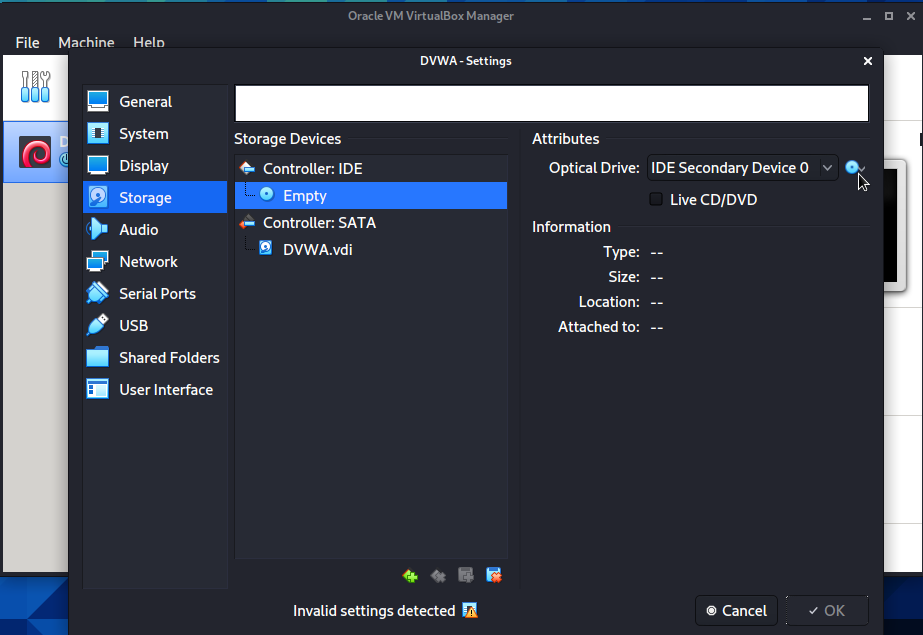Image resolution: width=923 pixels, height=635 pixels.
Task: Click the VM preview thumbnail in Manager
Action: tap(895, 225)
